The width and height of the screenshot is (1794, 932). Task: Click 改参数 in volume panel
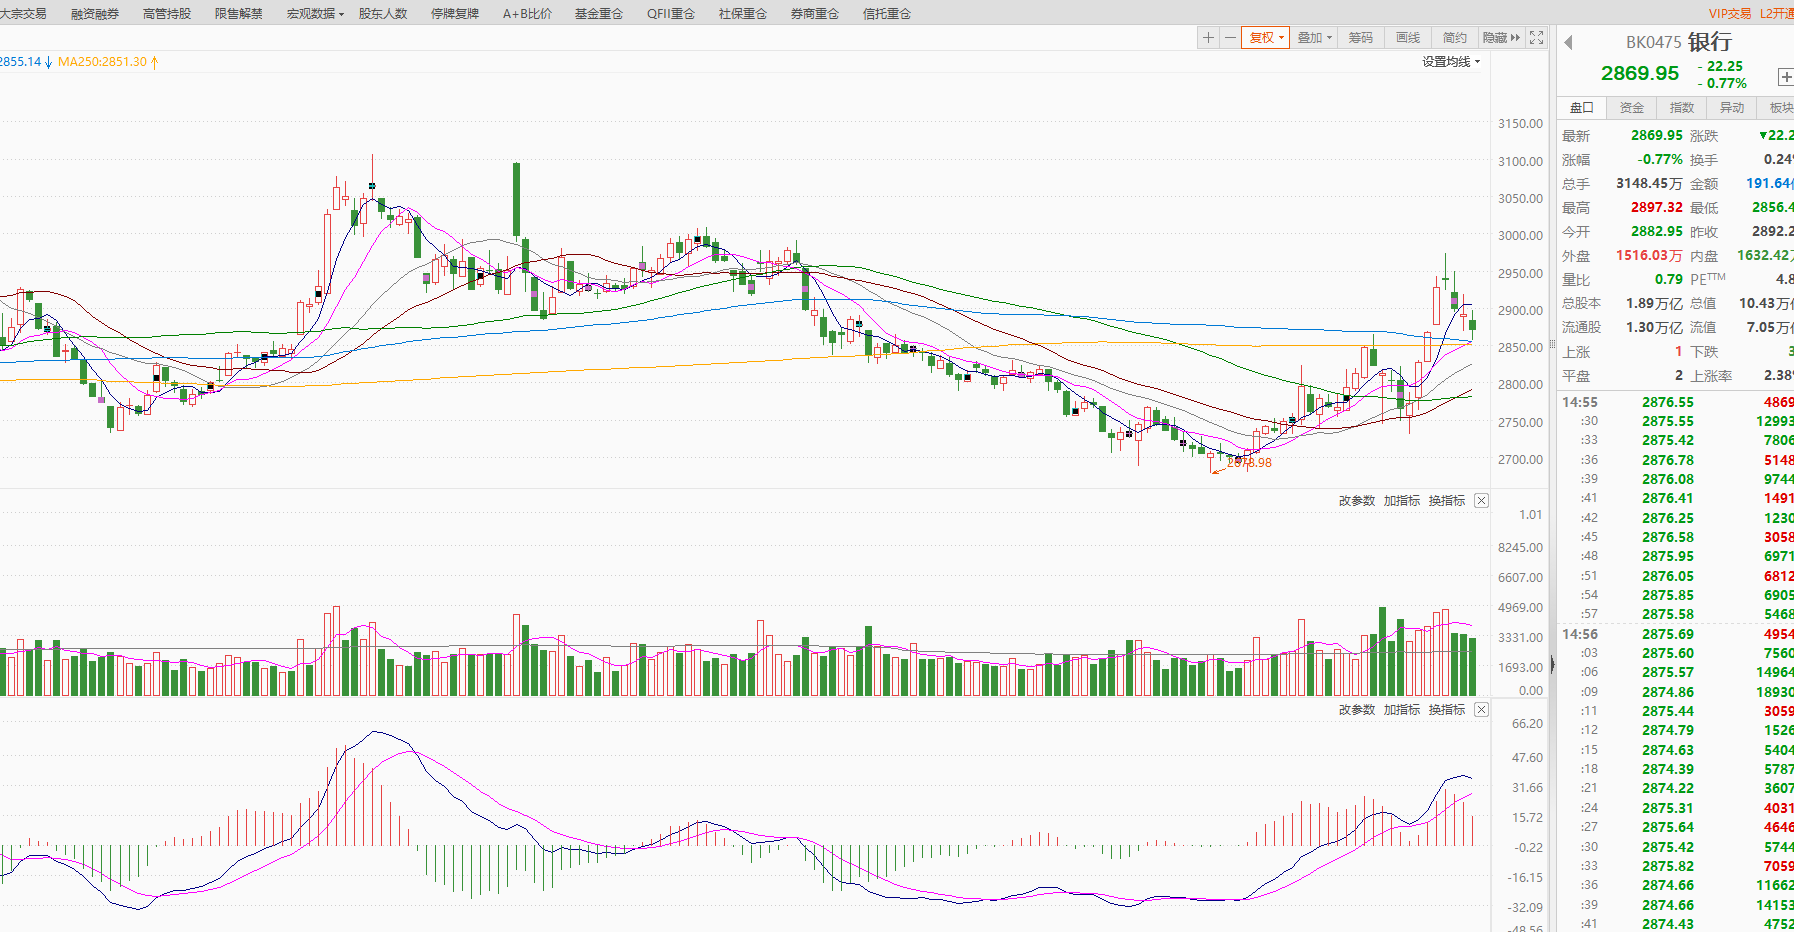pyautogui.click(x=1357, y=501)
